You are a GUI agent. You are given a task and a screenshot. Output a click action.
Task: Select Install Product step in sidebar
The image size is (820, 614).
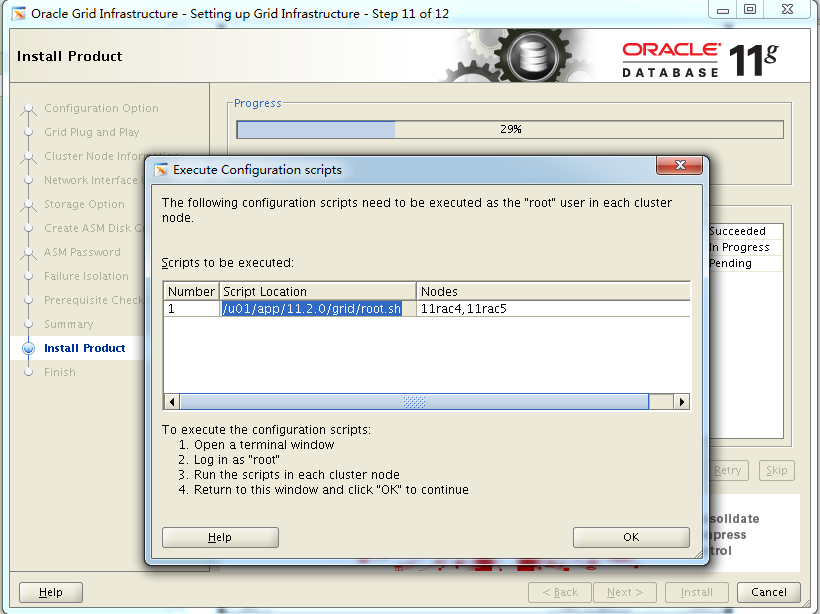[x=85, y=348]
